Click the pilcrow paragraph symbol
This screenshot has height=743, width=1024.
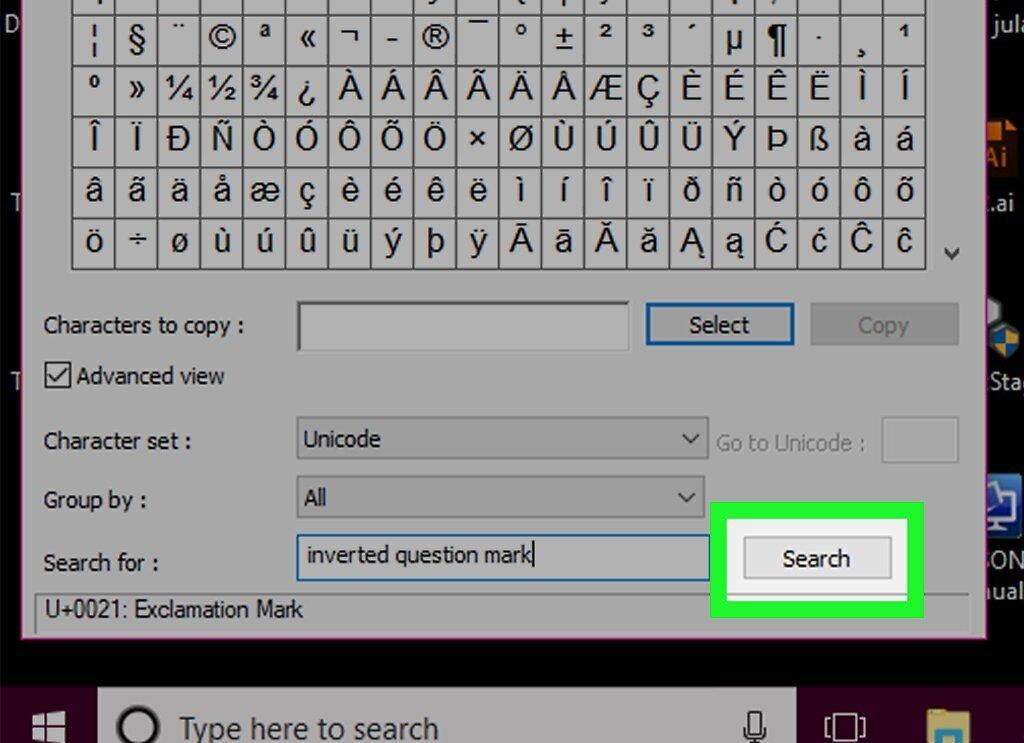(x=776, y=38)
